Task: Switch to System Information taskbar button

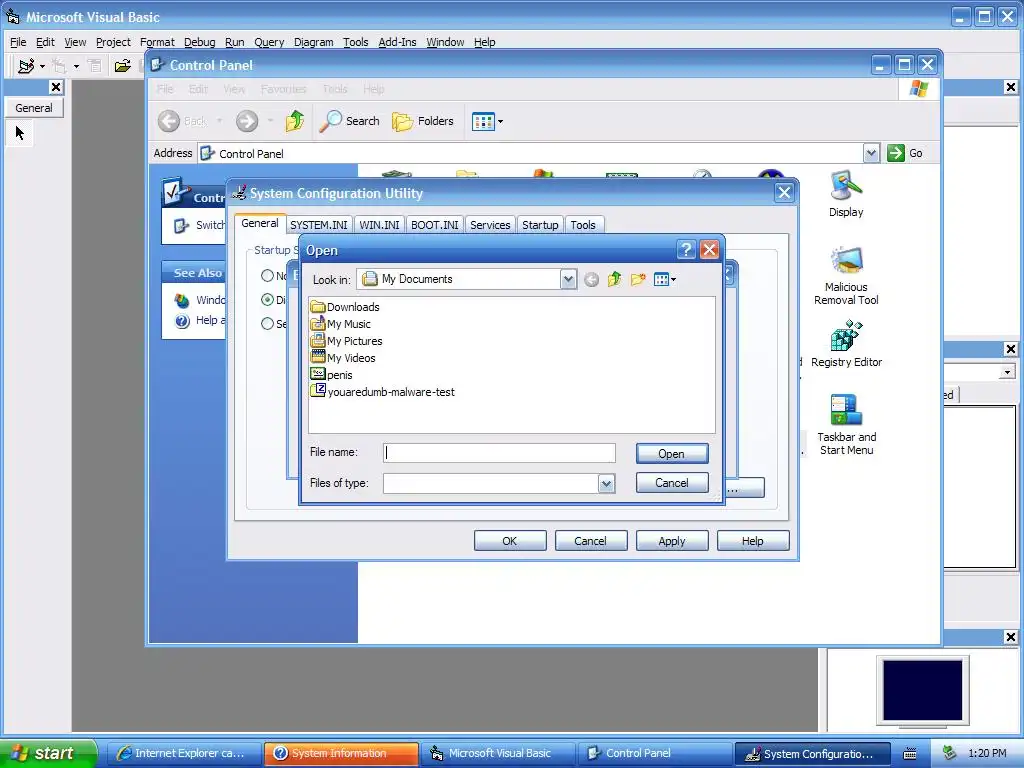Action: pyautogui.click(x=342, y=754)
